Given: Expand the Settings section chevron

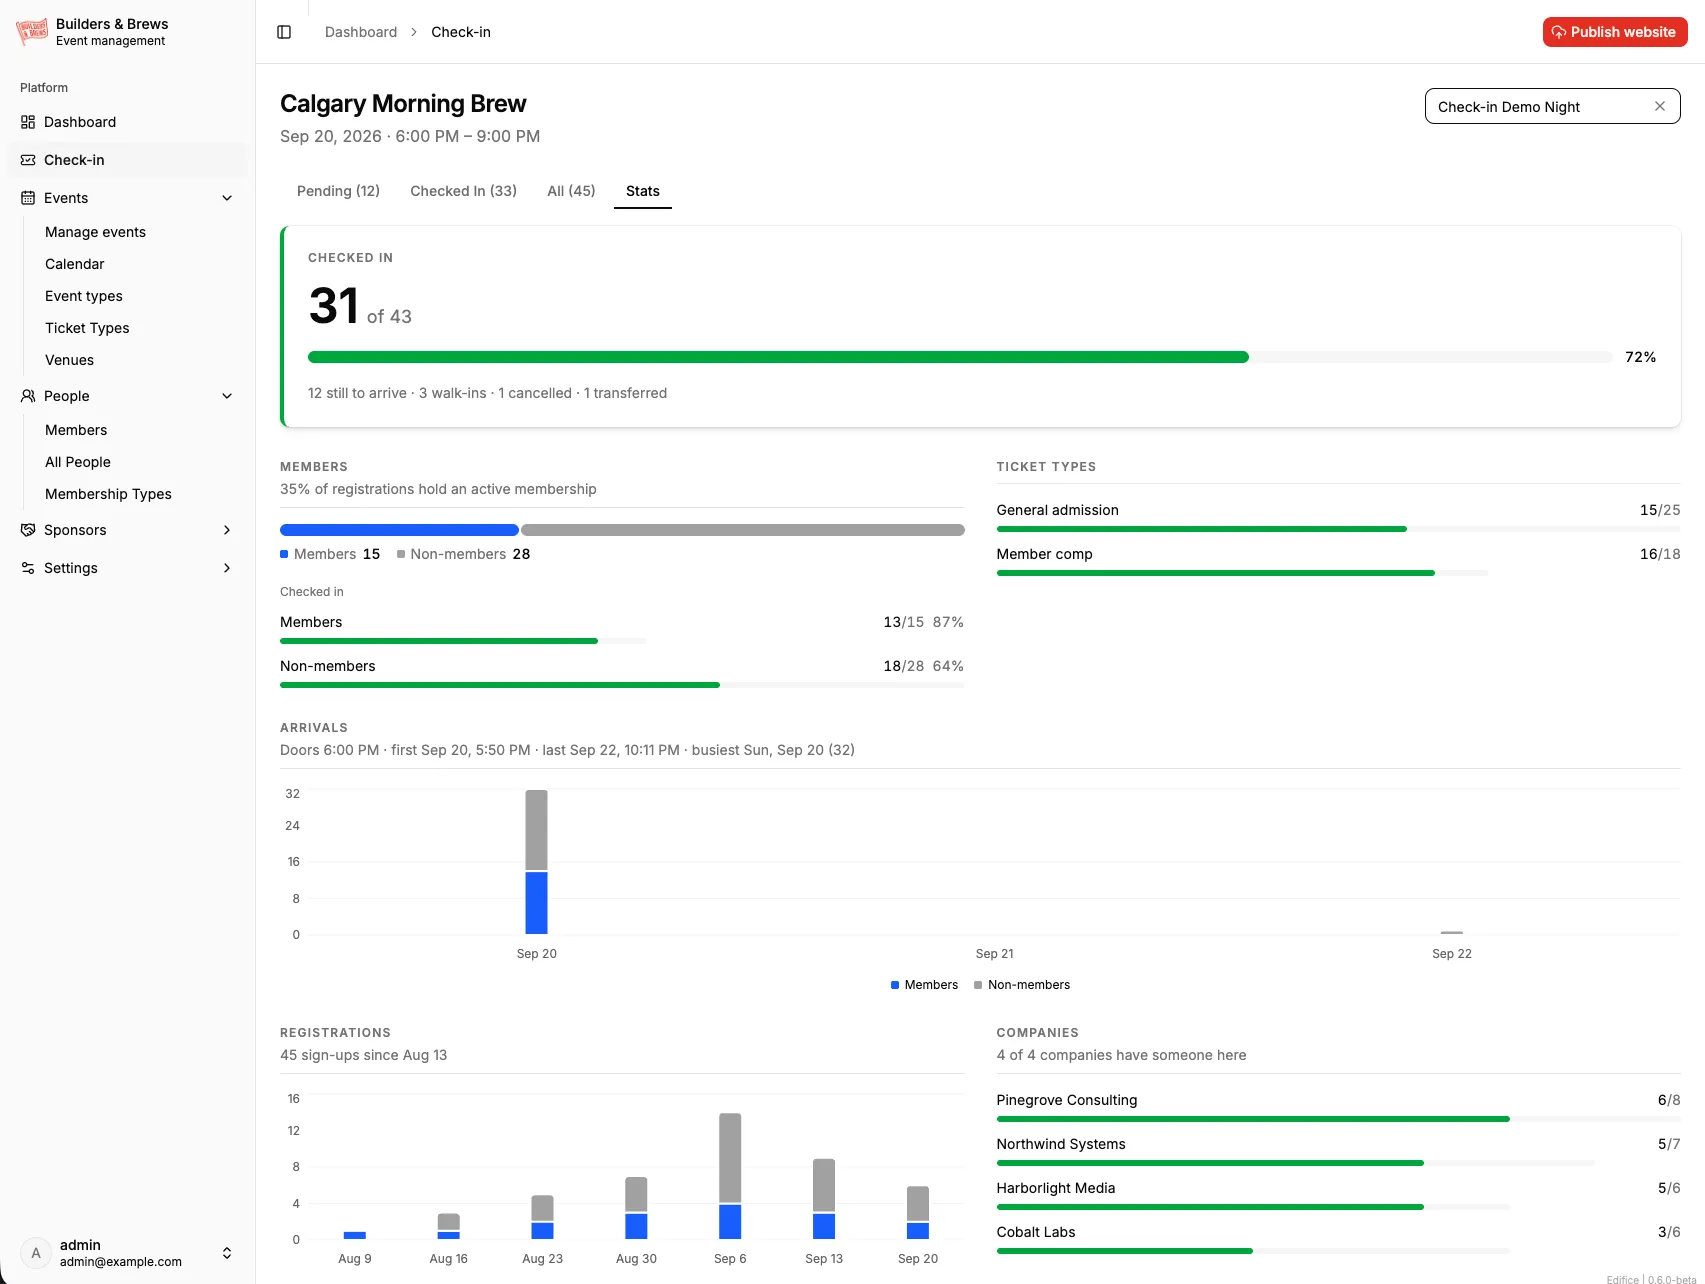Looking at the screenshot, I should 227,568.
